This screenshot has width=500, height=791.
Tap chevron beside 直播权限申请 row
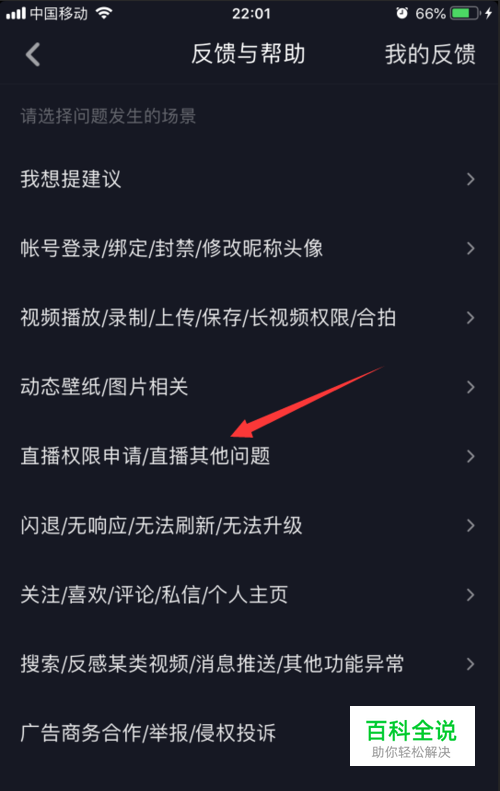pos(470,456)
